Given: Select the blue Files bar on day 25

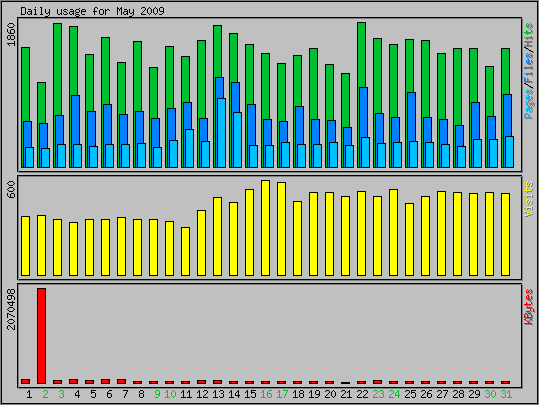Looking at the screenshot, I should pyautogui.click(x=411, y=117).
